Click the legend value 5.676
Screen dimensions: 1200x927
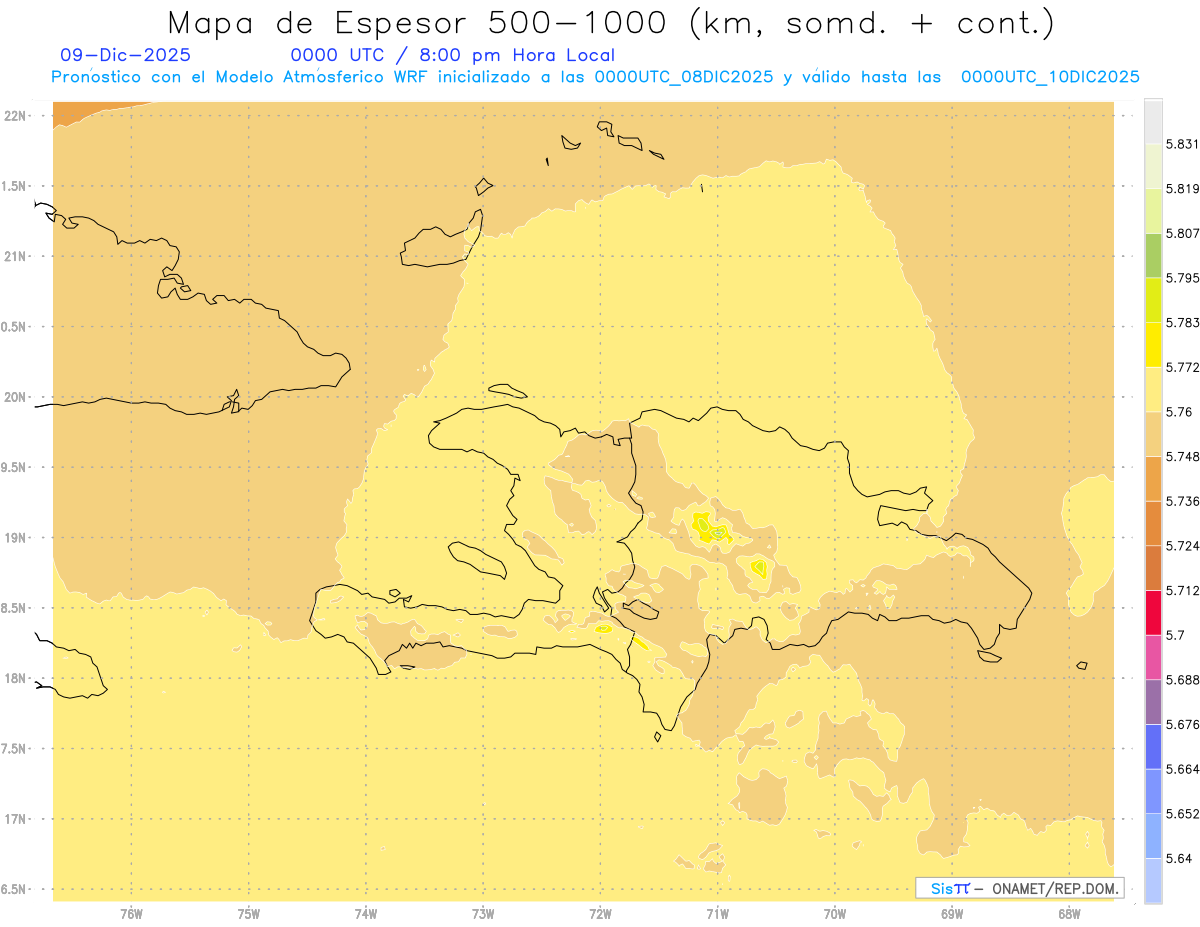pyautogui.click(x=1182, y=724)
